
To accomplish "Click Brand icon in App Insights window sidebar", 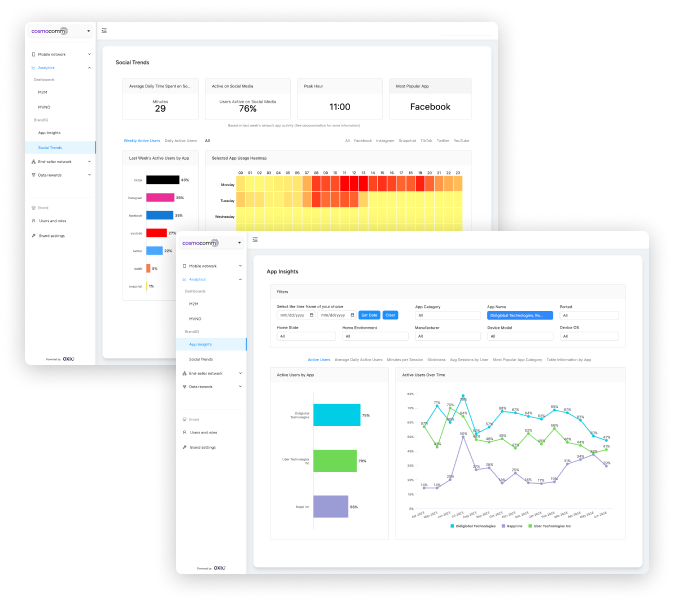I will tap(184, 419).
